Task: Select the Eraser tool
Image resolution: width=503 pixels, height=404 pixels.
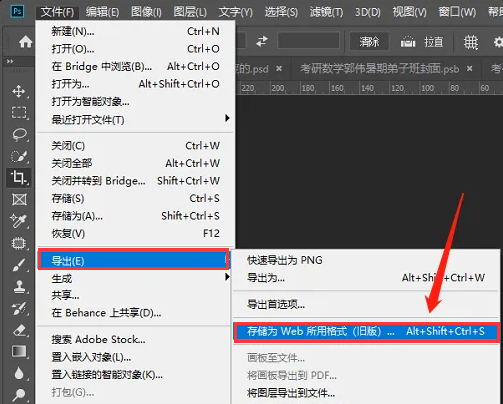Action: pos(19,330)
